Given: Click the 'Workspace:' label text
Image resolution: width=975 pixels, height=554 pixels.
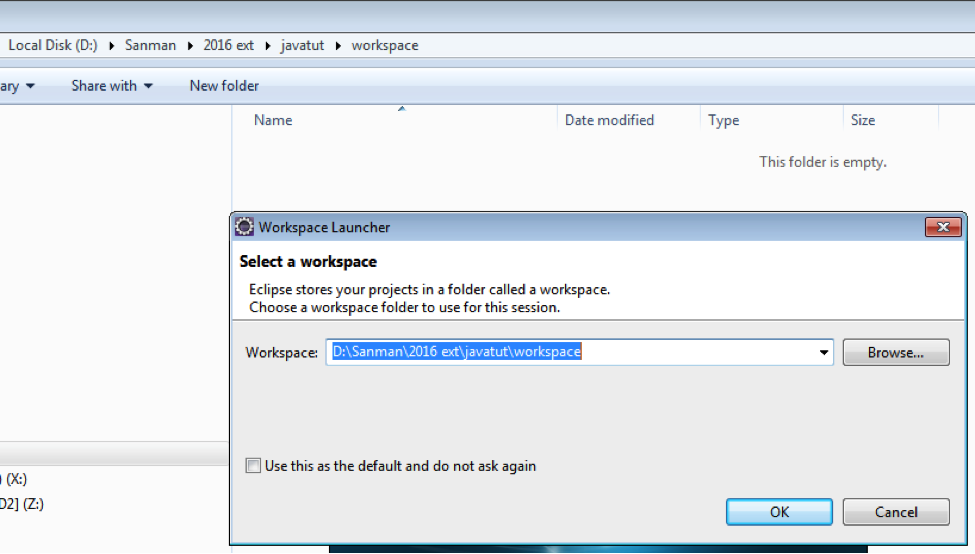Looking at the screenshot, I should (x=282, y=353).
